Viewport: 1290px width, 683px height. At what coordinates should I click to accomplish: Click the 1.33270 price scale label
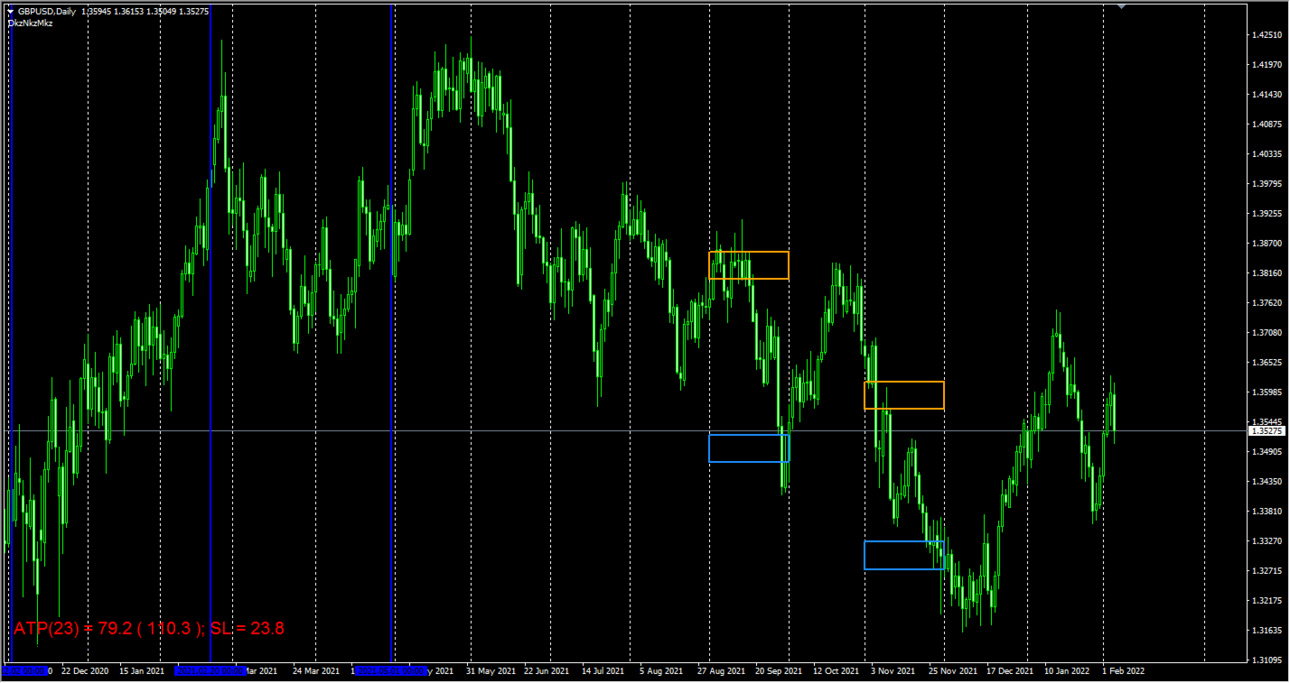[1267, 541]
